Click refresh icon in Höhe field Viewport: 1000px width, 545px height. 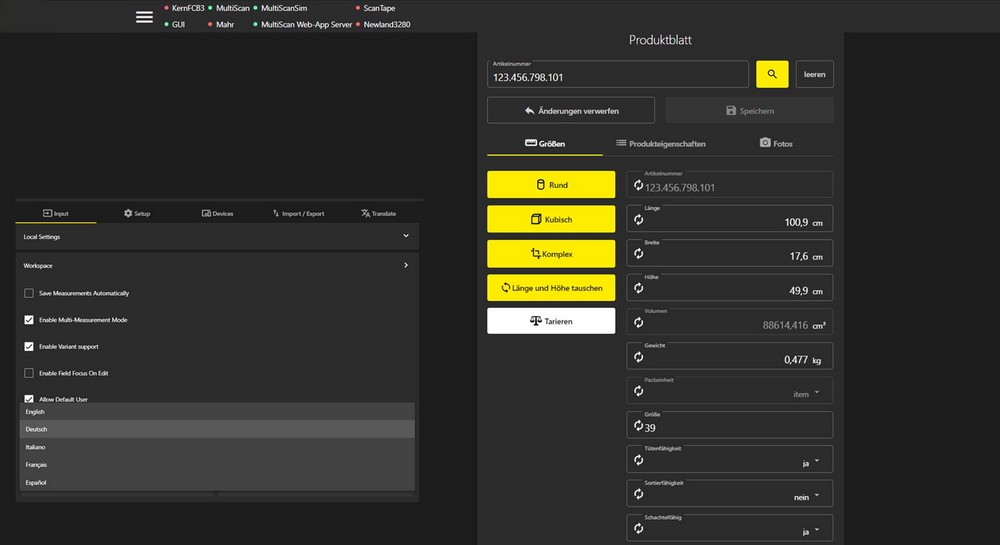click(638, 289)
